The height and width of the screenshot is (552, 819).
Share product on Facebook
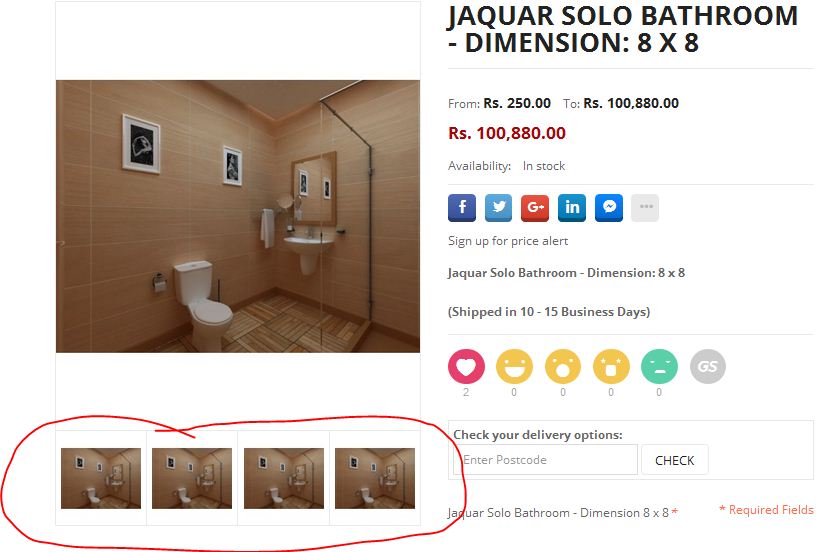tap(462, 208)
